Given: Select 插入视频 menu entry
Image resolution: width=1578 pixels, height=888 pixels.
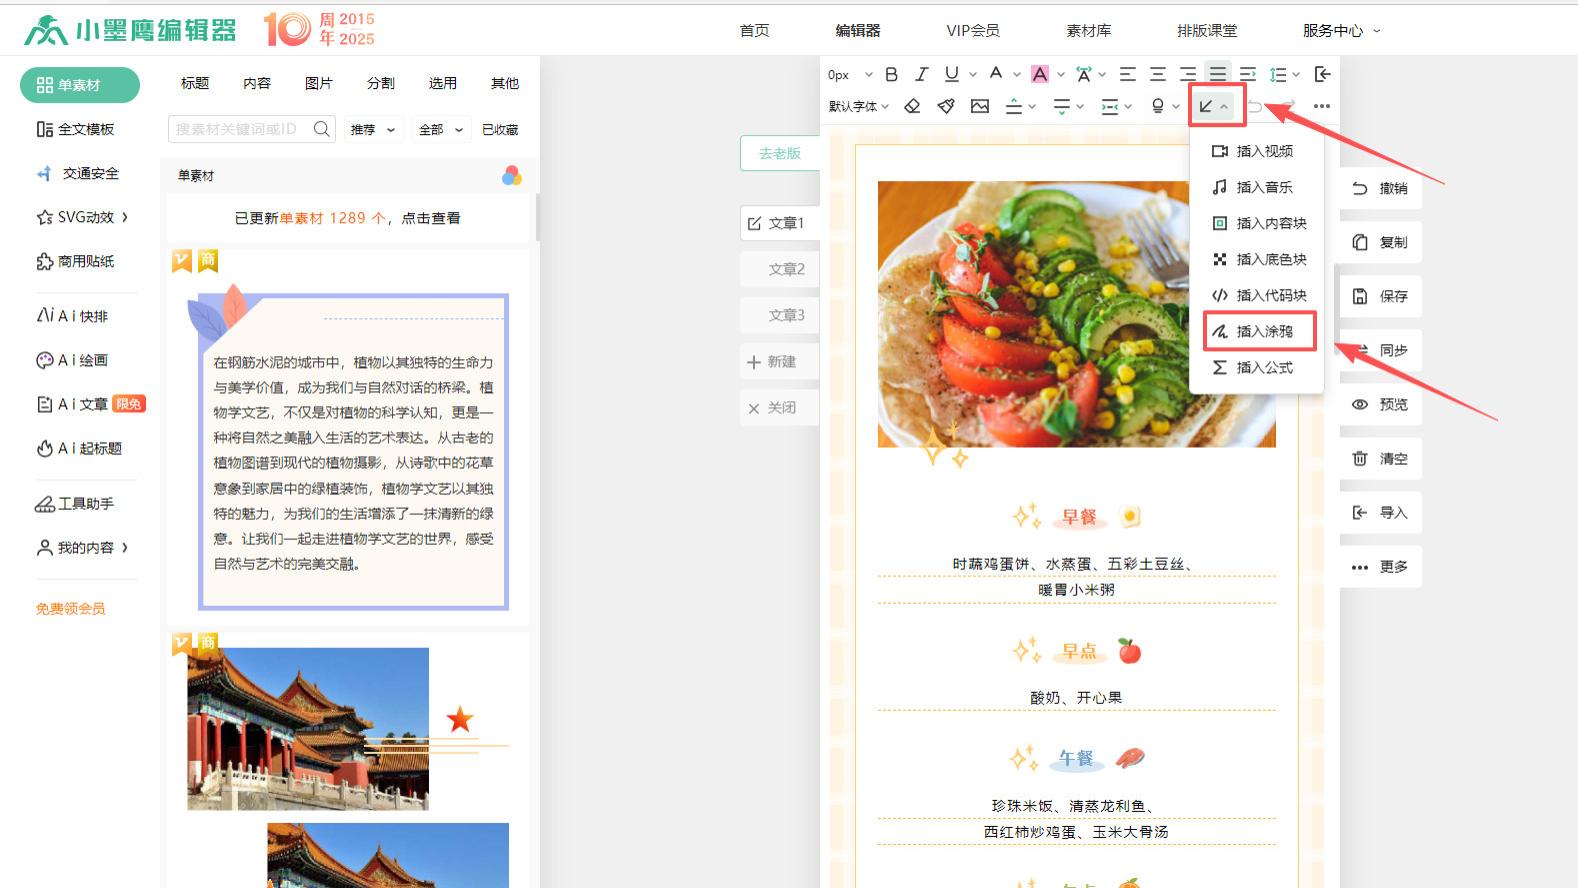Looking at the screenshot, I should pyautogui.click(x=1256, y=151).
